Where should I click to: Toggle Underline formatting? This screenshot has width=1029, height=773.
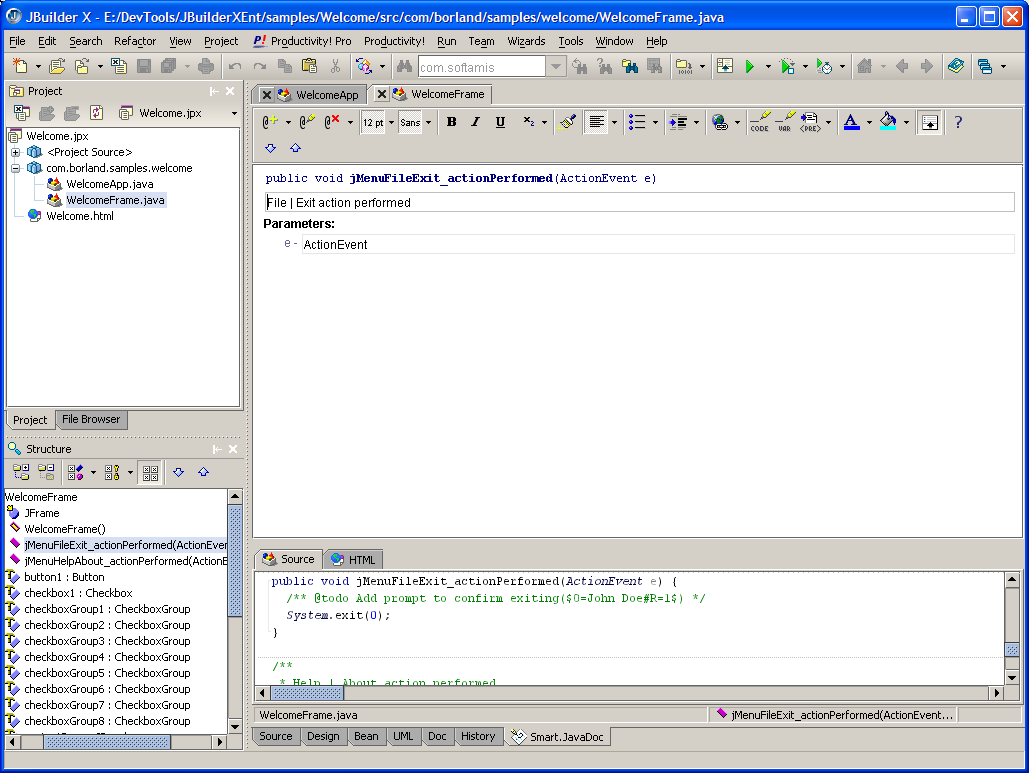click(500, 122)
